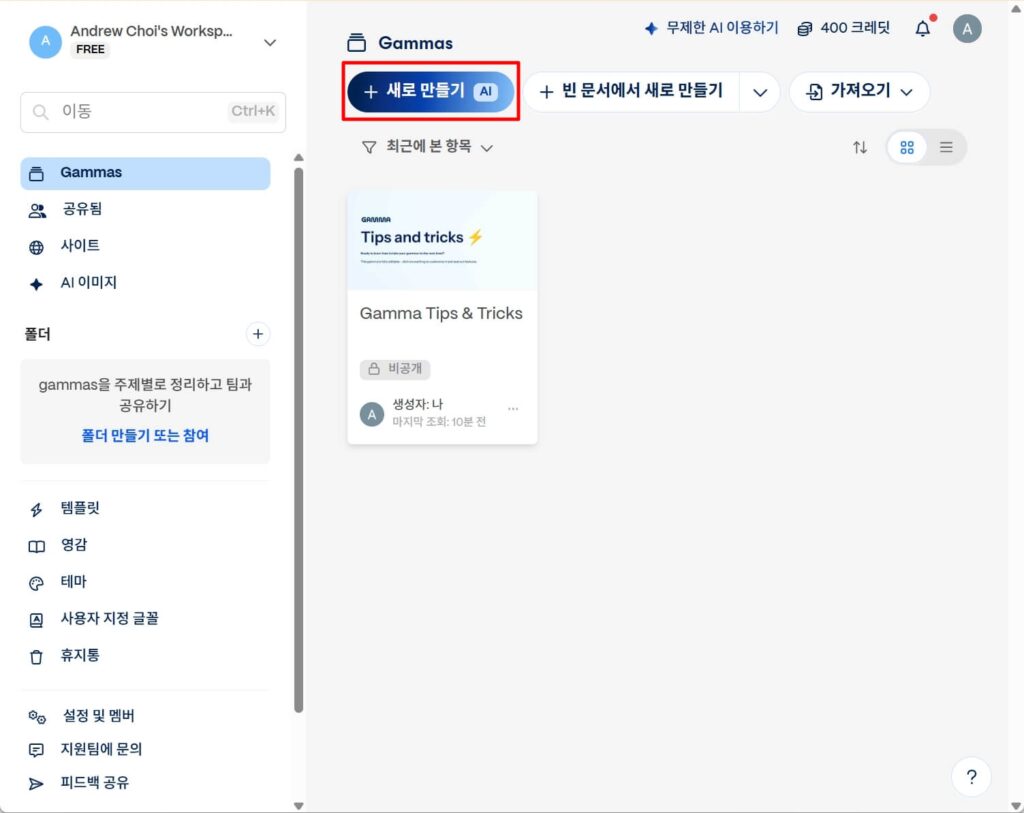Viewport: 1024px width, 813px height.
Task: Toggle the sort order control
Action: coord(860,147)
